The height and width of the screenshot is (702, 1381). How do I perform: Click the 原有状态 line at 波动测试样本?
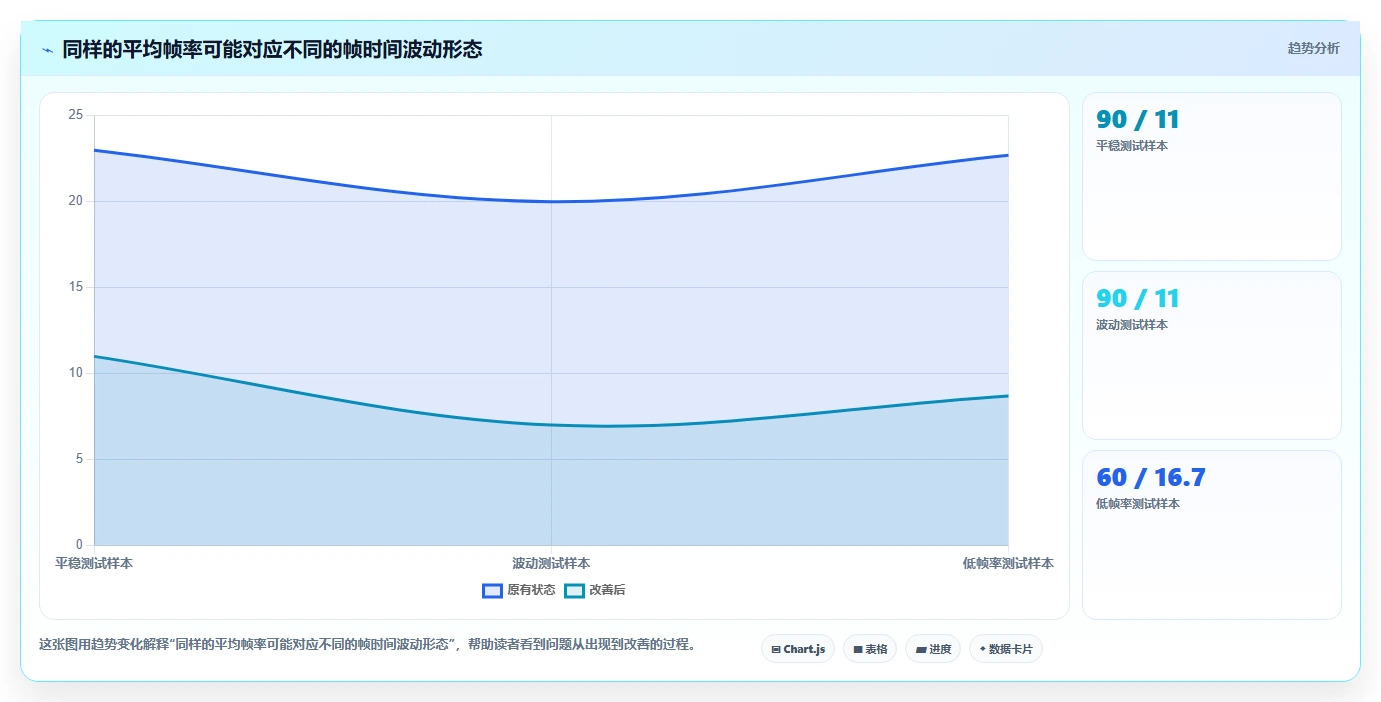pos(551,201)
